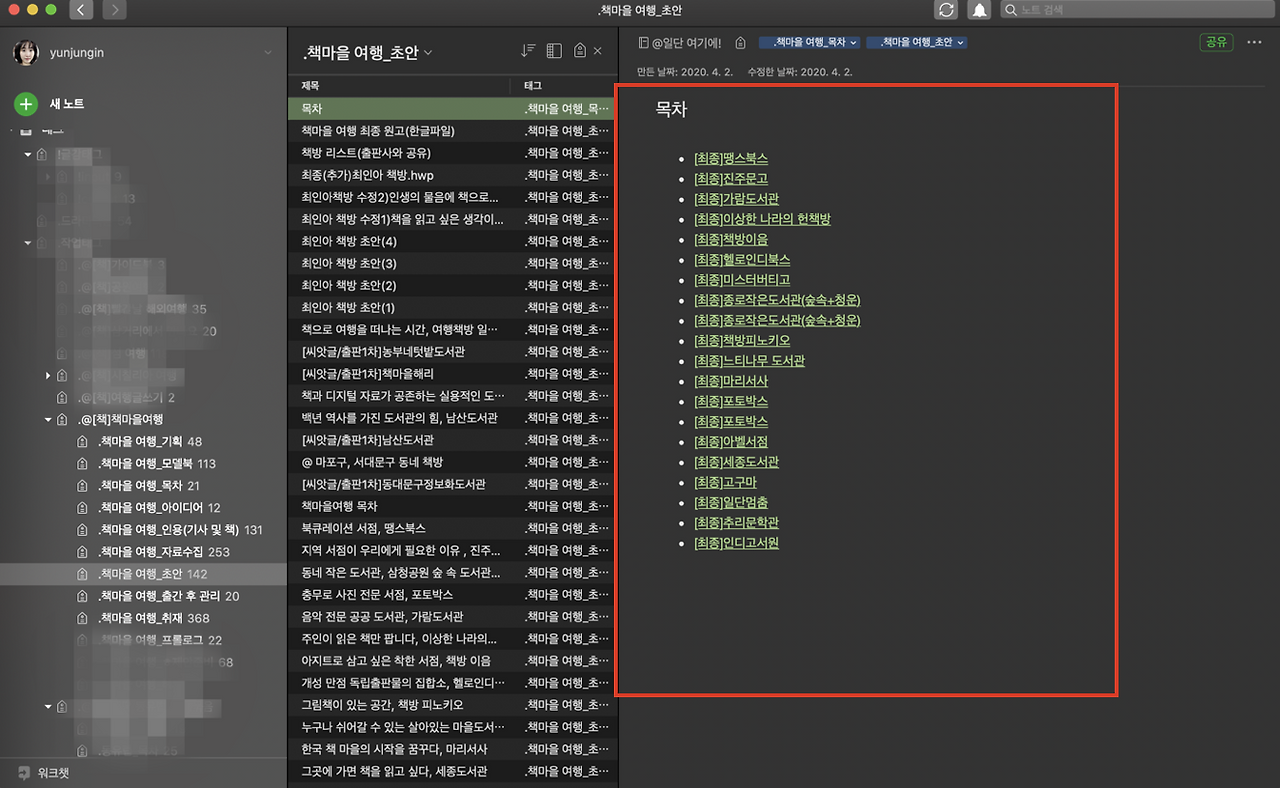Image resolution: width=1280 pixels, height=788 pixels.
Task: Open the more actions ellipsis menu
Action: pos(1255,42)
